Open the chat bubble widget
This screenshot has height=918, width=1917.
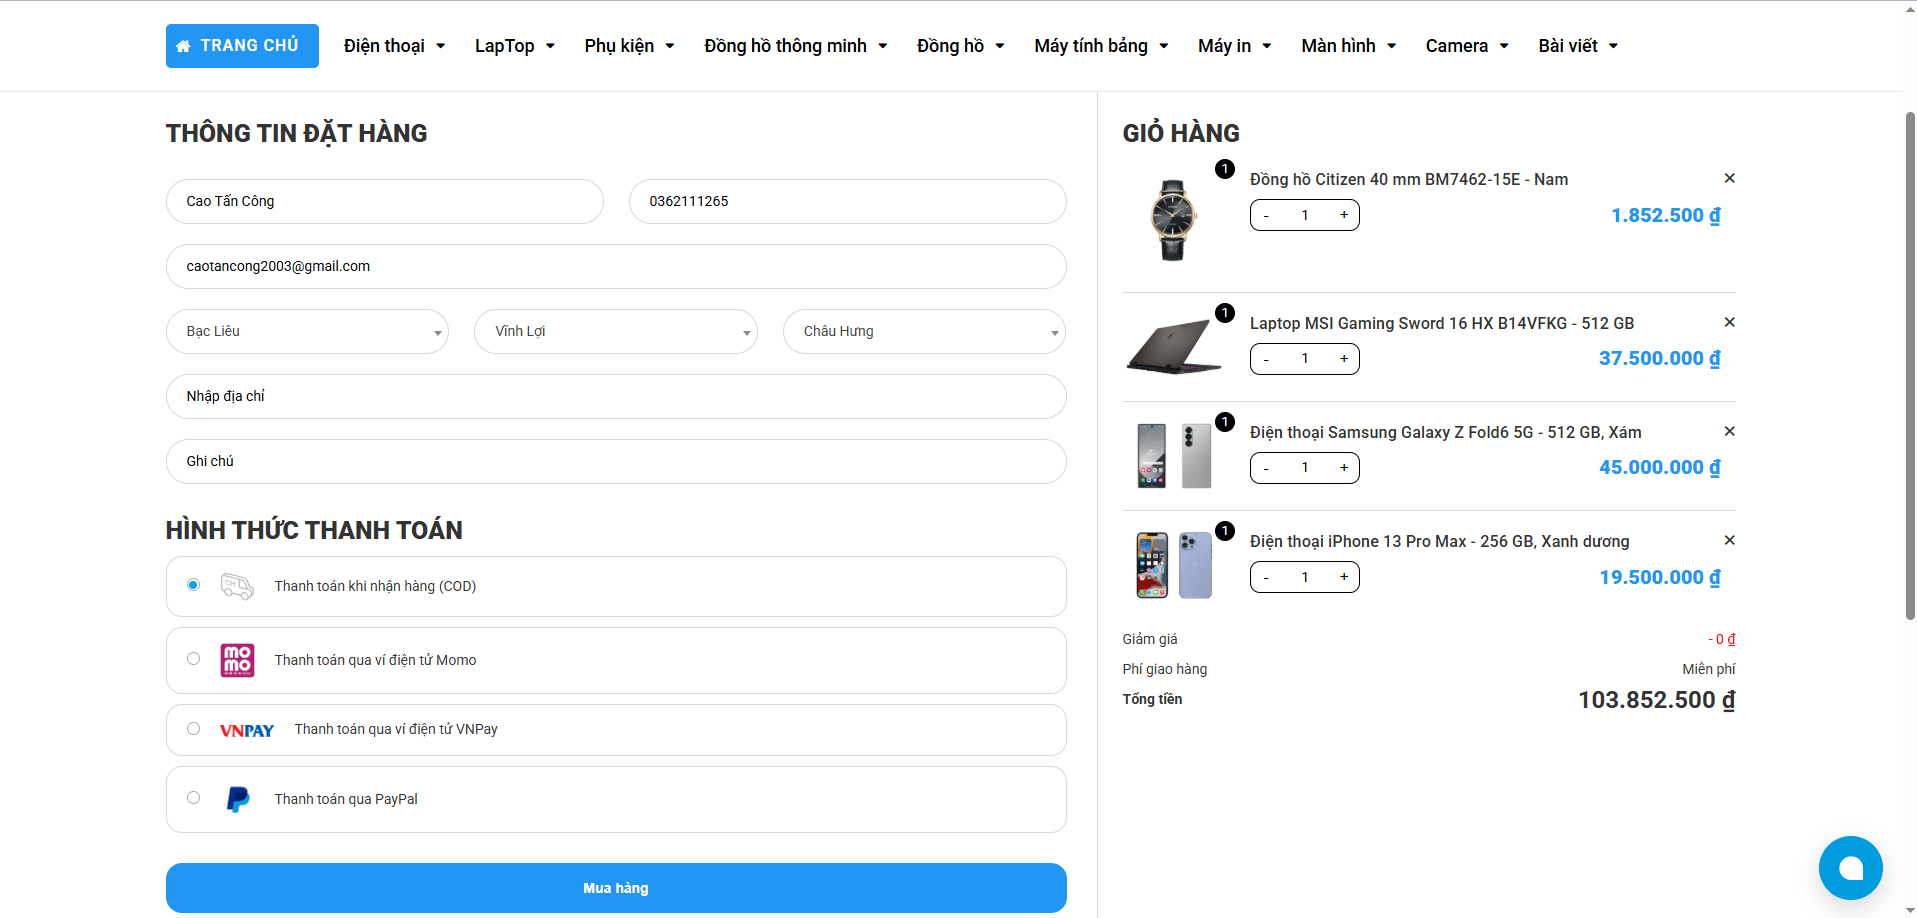1849,867
